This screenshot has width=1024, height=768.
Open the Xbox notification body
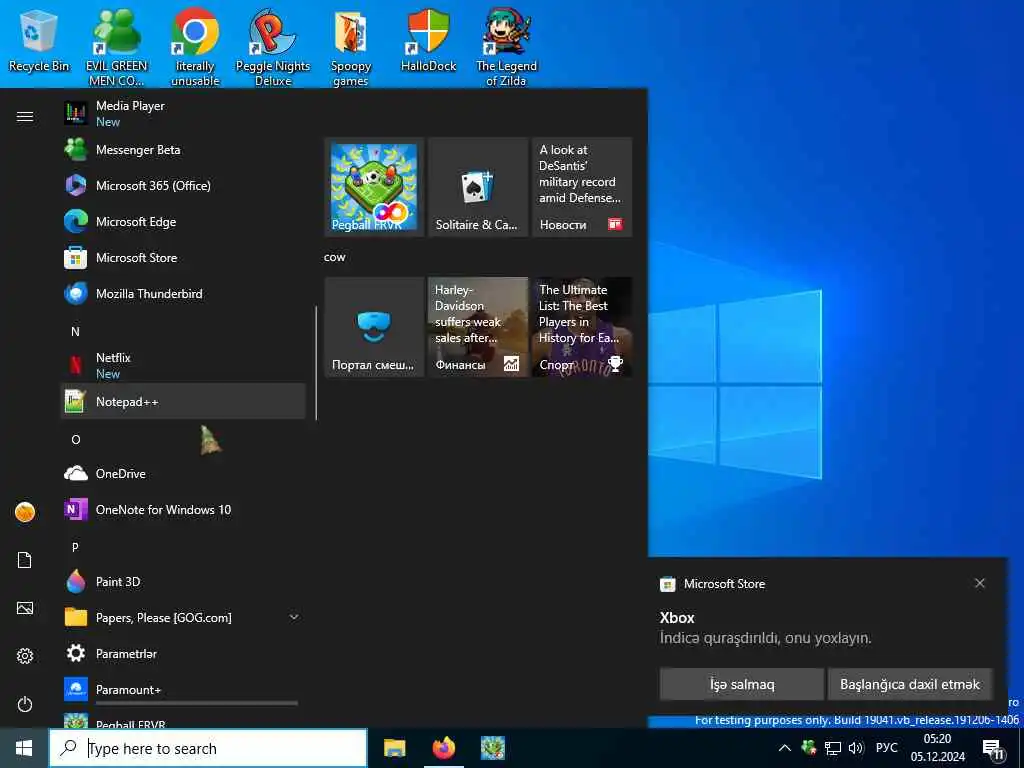(x=765, y=628)
